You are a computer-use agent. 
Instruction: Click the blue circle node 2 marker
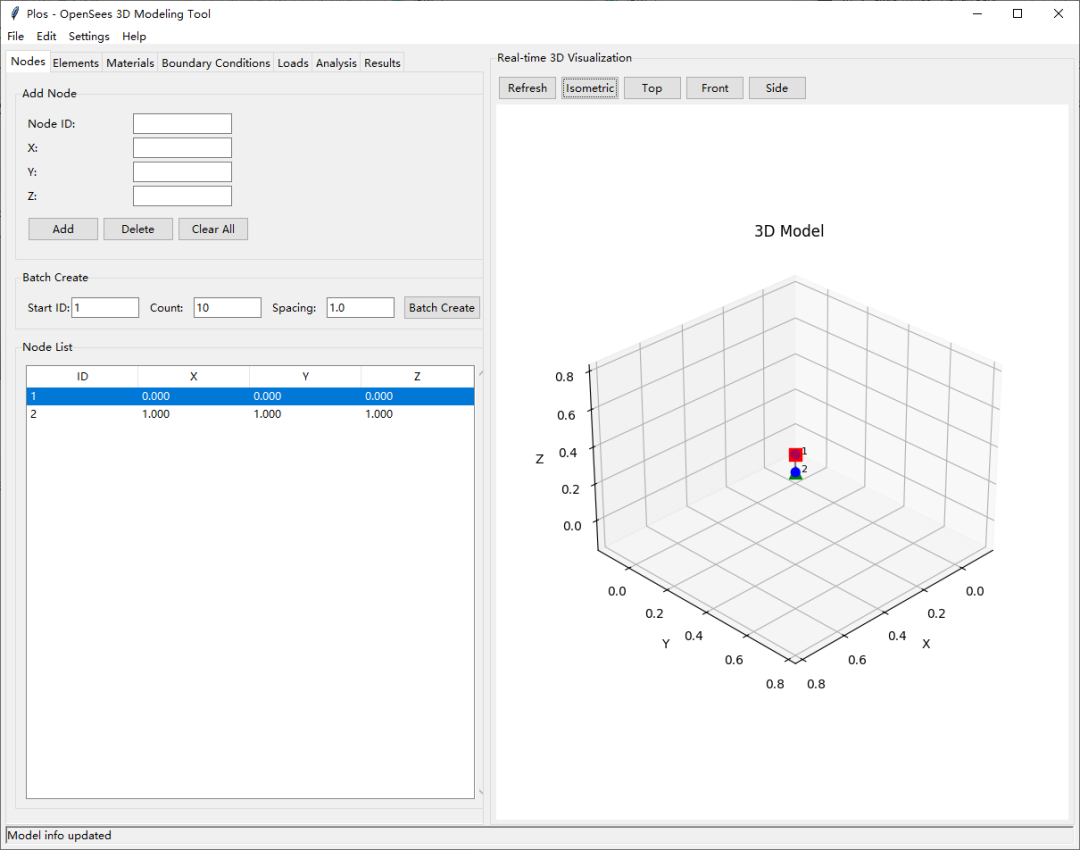click(x=796, y=472)
